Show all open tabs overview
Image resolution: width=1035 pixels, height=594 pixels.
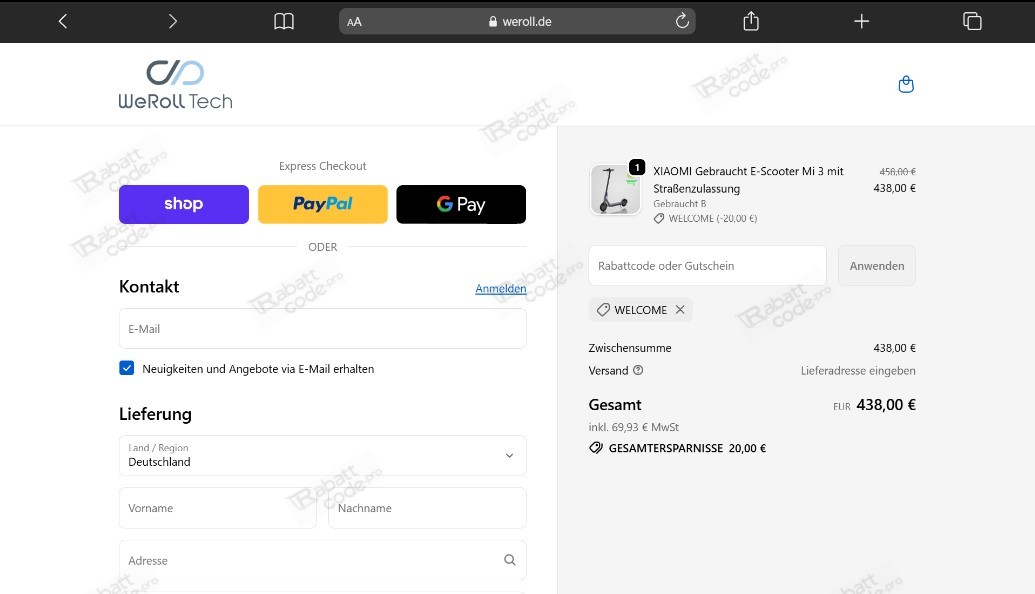coord(971,21)
